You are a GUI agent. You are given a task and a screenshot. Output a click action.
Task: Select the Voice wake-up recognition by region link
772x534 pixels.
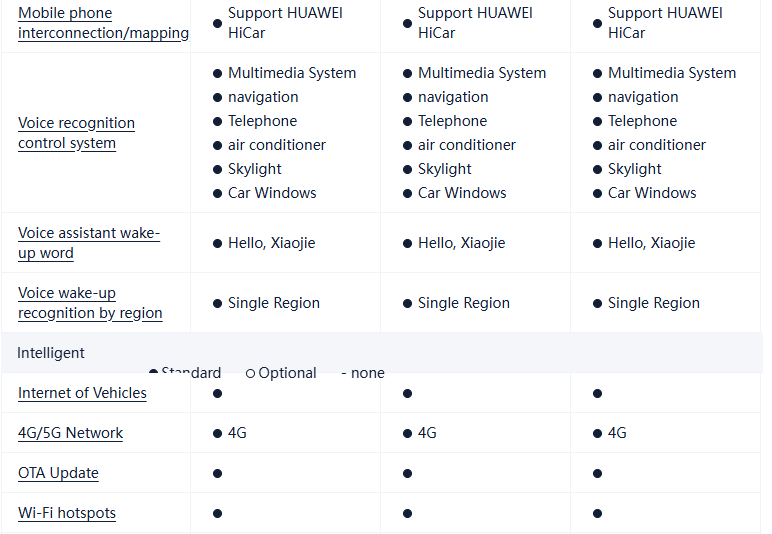(89, 303)
